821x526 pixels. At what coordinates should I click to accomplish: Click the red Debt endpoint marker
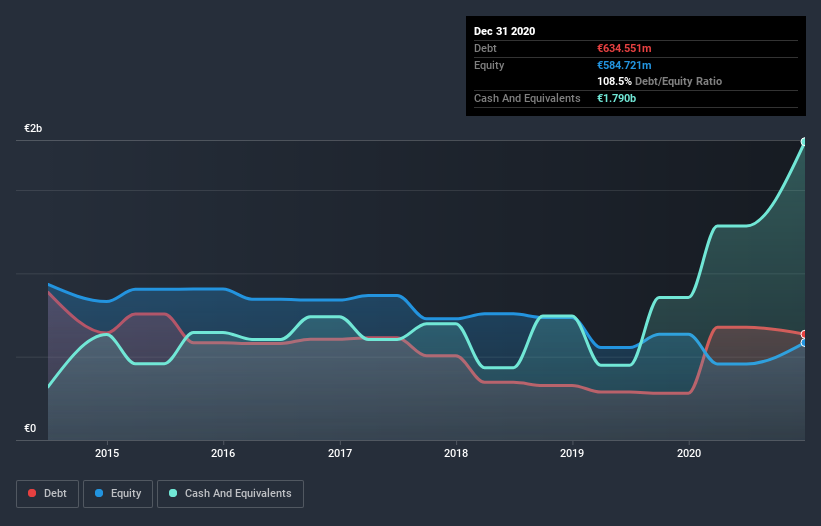(x=804, y=334)
